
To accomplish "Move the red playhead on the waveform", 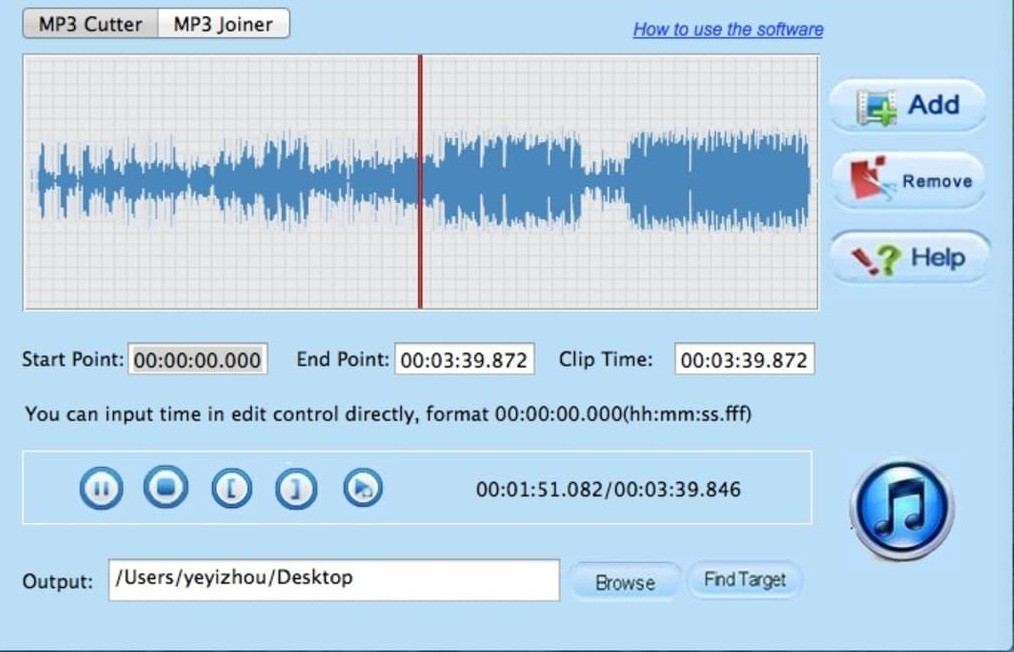I will (x=421, y=185).
